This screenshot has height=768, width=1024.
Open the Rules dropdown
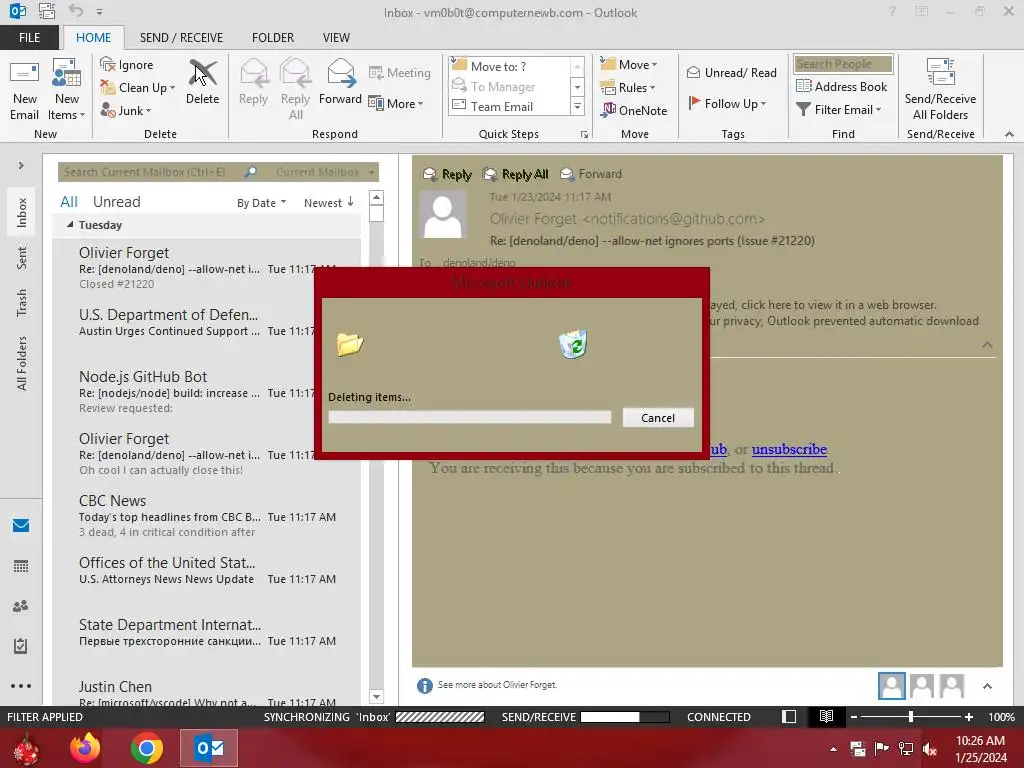628,88
